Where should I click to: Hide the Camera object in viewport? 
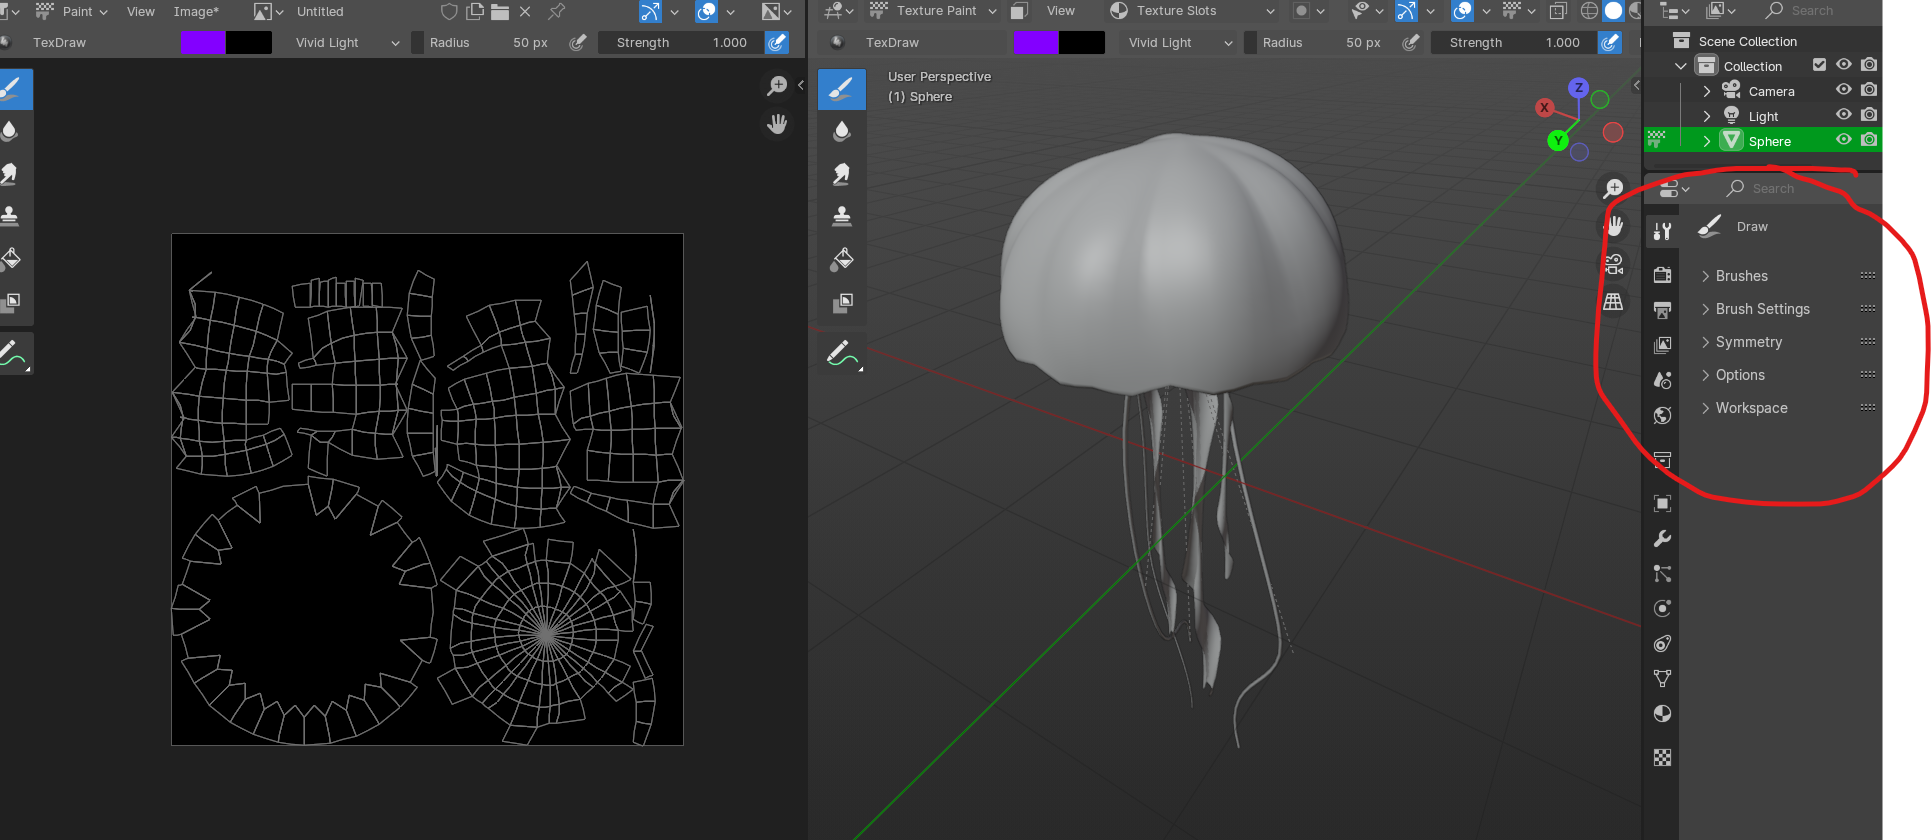pyautogui.click(x=1844, y=90)
